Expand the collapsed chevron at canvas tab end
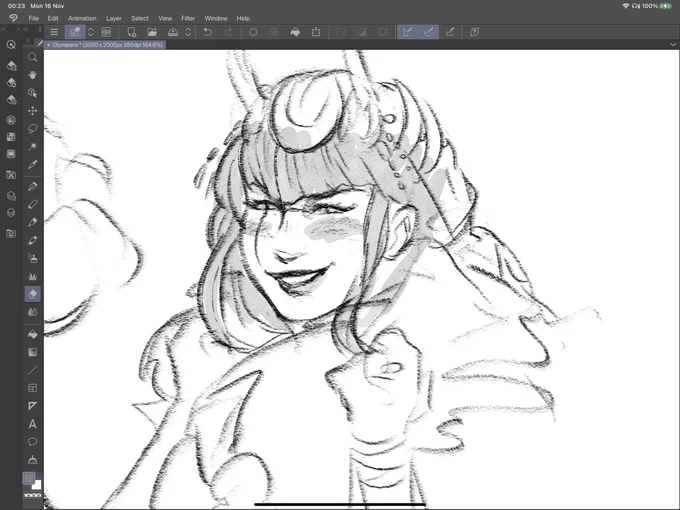680x510 pixels. (673, 45)
